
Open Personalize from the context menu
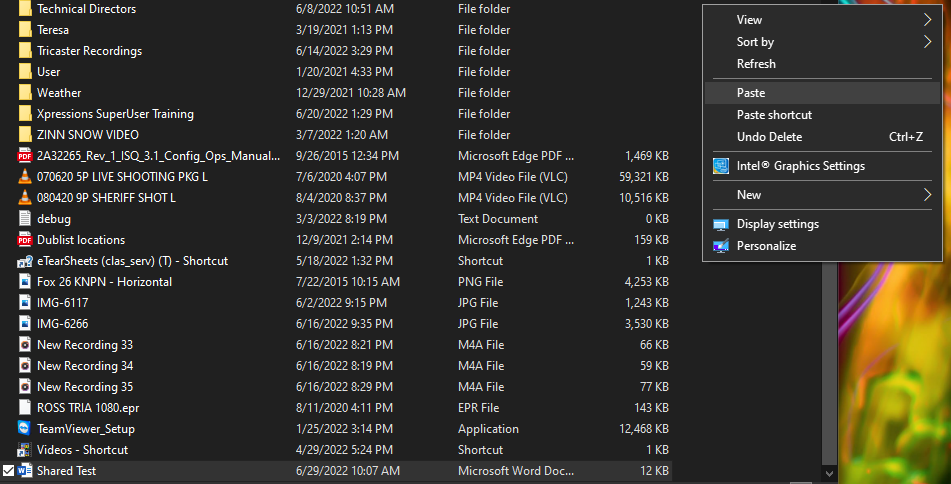822,246
